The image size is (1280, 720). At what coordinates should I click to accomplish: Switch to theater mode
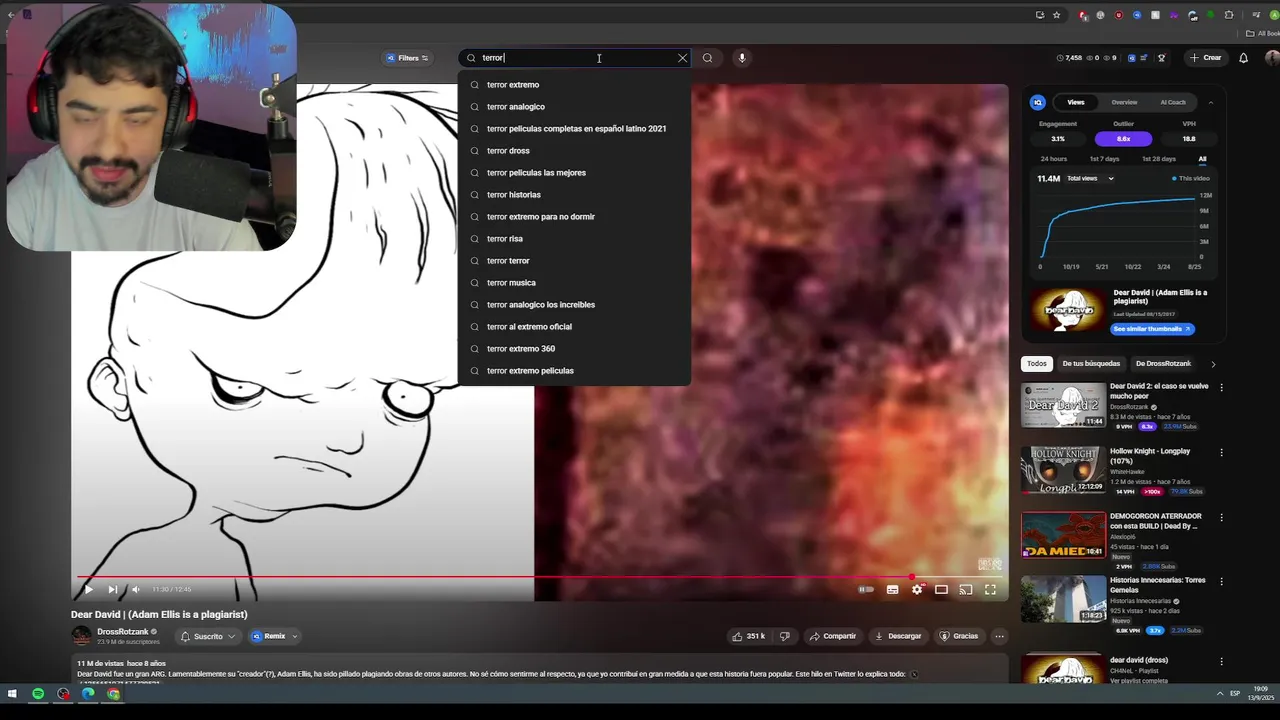[941, 590]
